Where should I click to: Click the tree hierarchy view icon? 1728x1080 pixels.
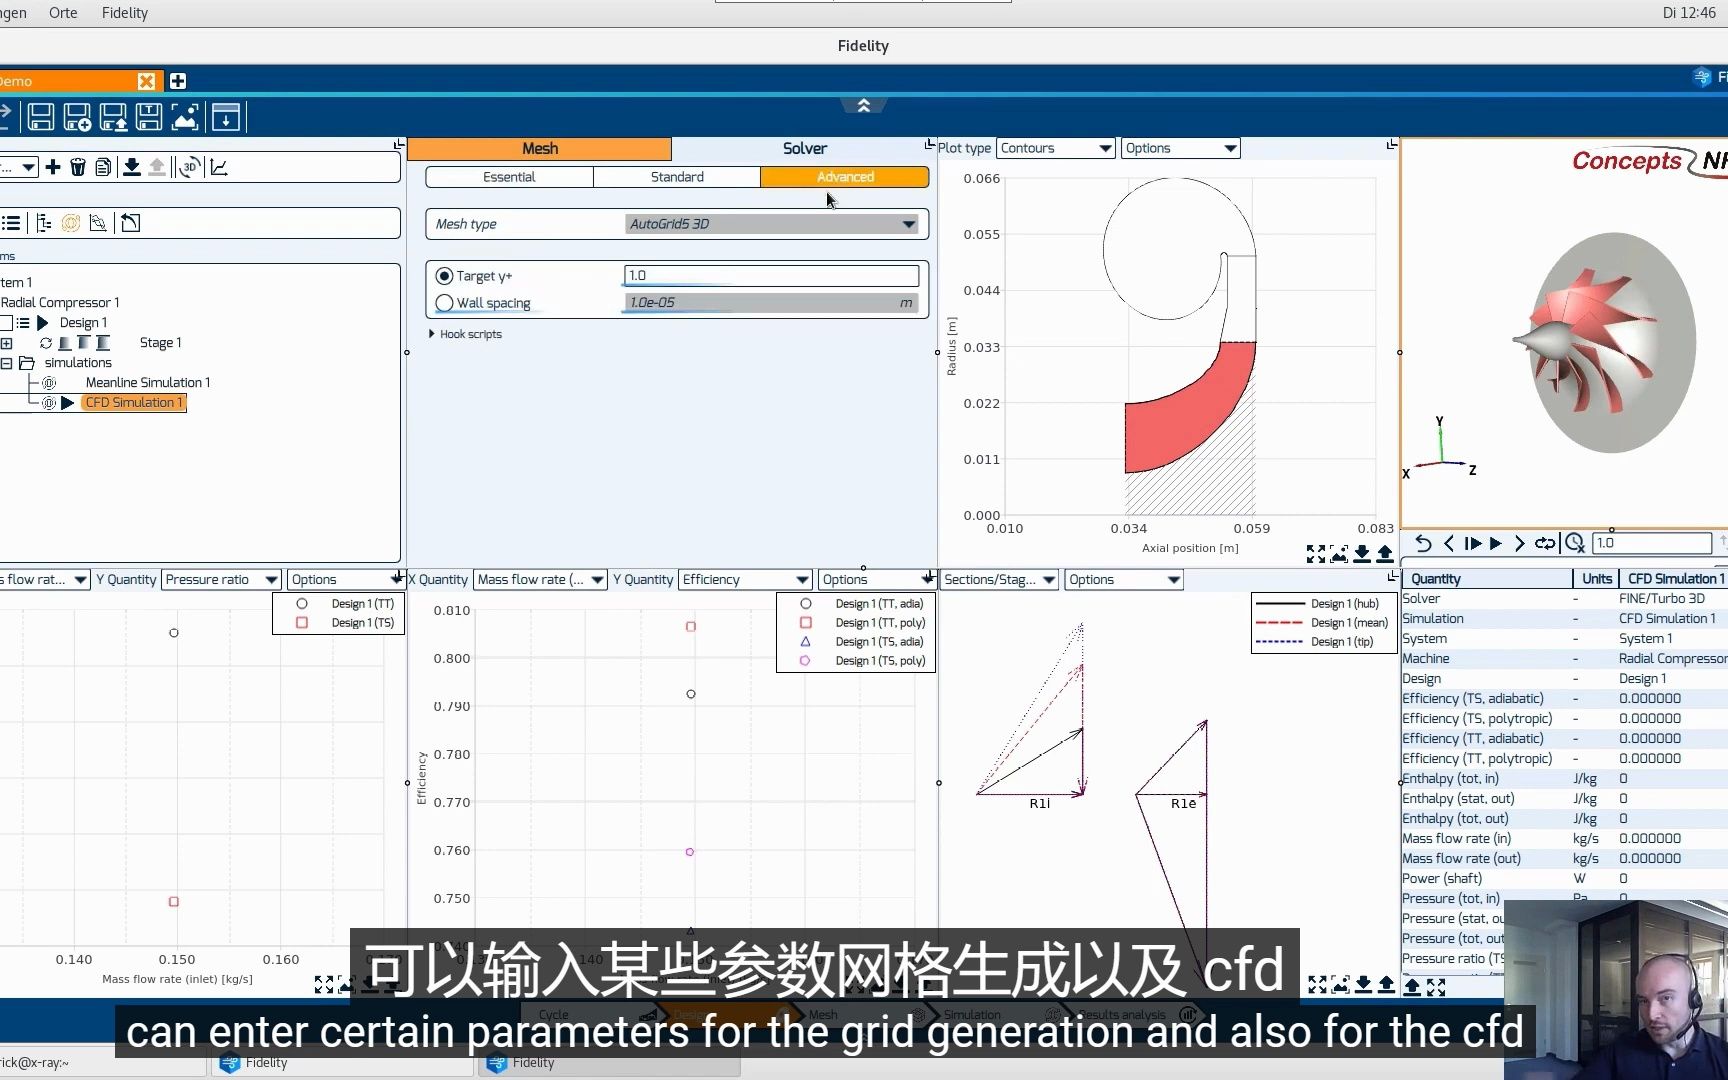[44, 223]
